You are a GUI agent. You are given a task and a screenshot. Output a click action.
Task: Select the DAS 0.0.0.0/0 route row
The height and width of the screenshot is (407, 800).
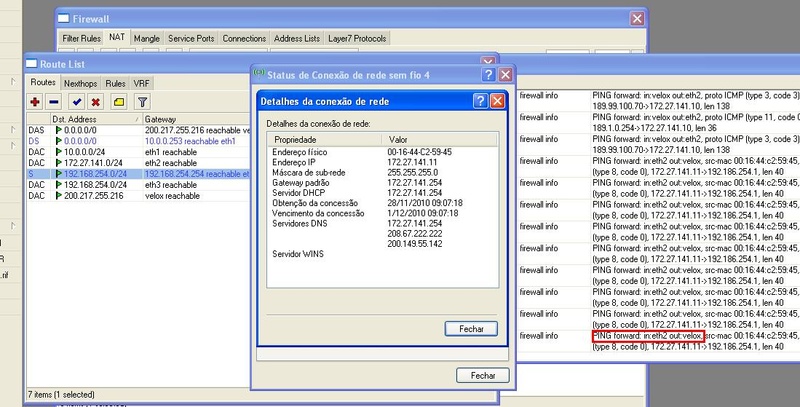pyautogui.click(x=138, y=130)
